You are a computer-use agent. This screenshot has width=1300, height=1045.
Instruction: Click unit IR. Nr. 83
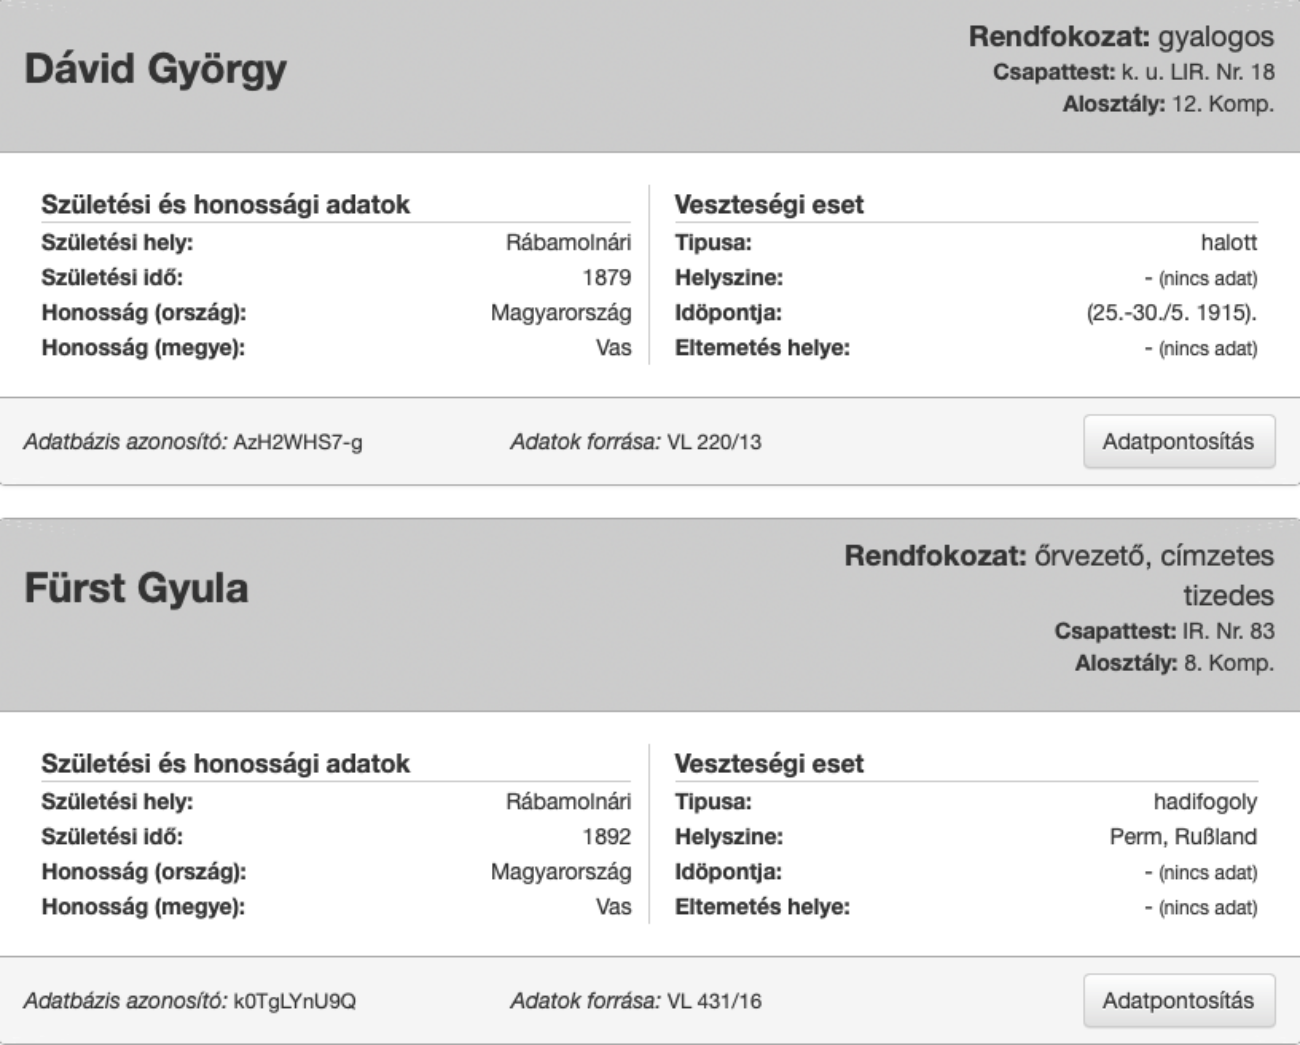[1229, 632]
